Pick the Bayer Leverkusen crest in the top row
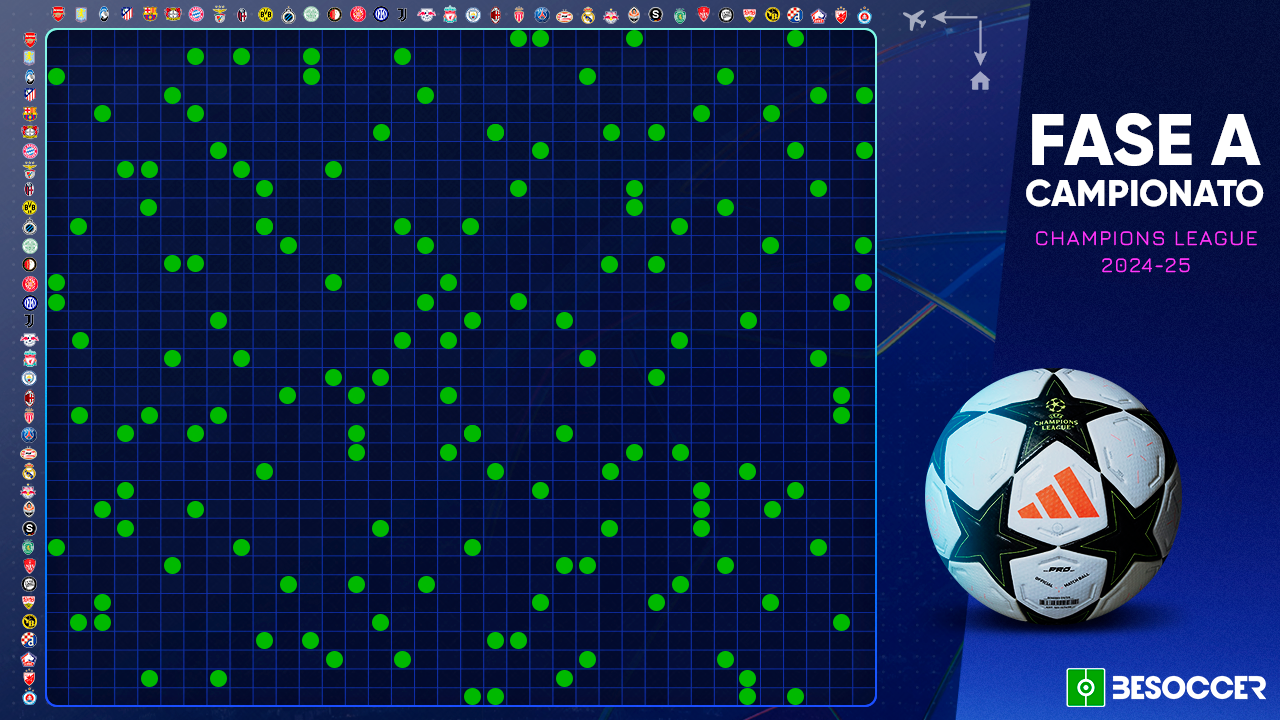The width and height of the screenshot is (1280, 720). point(172,14)
